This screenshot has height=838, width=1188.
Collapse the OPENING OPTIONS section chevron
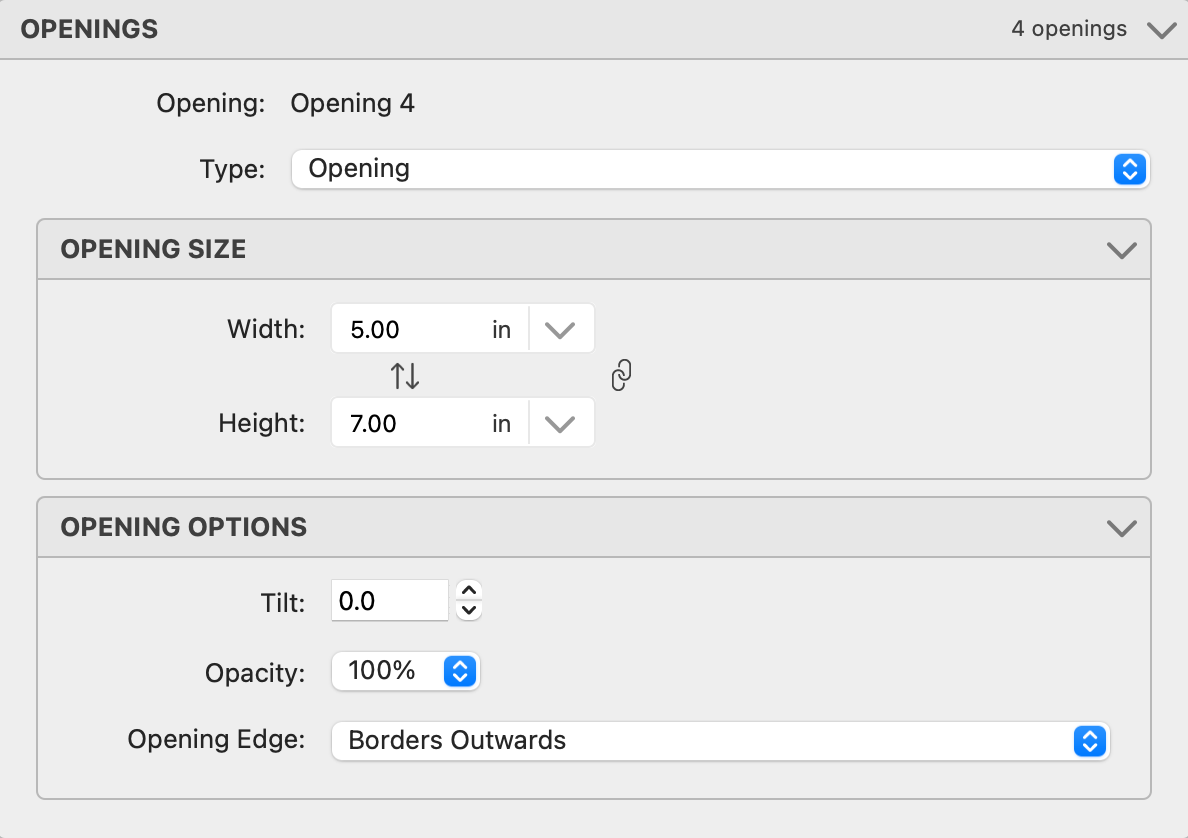tap(1122, 527)
